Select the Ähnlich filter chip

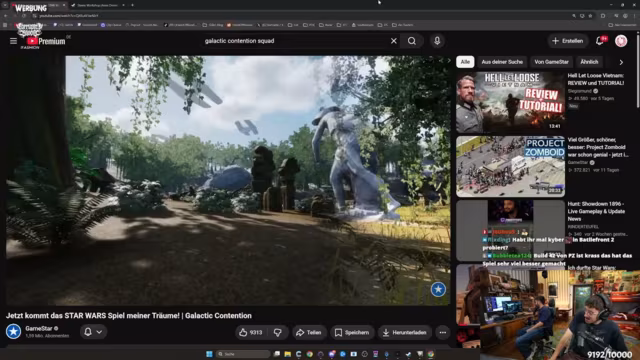click(x=589, y=62)
